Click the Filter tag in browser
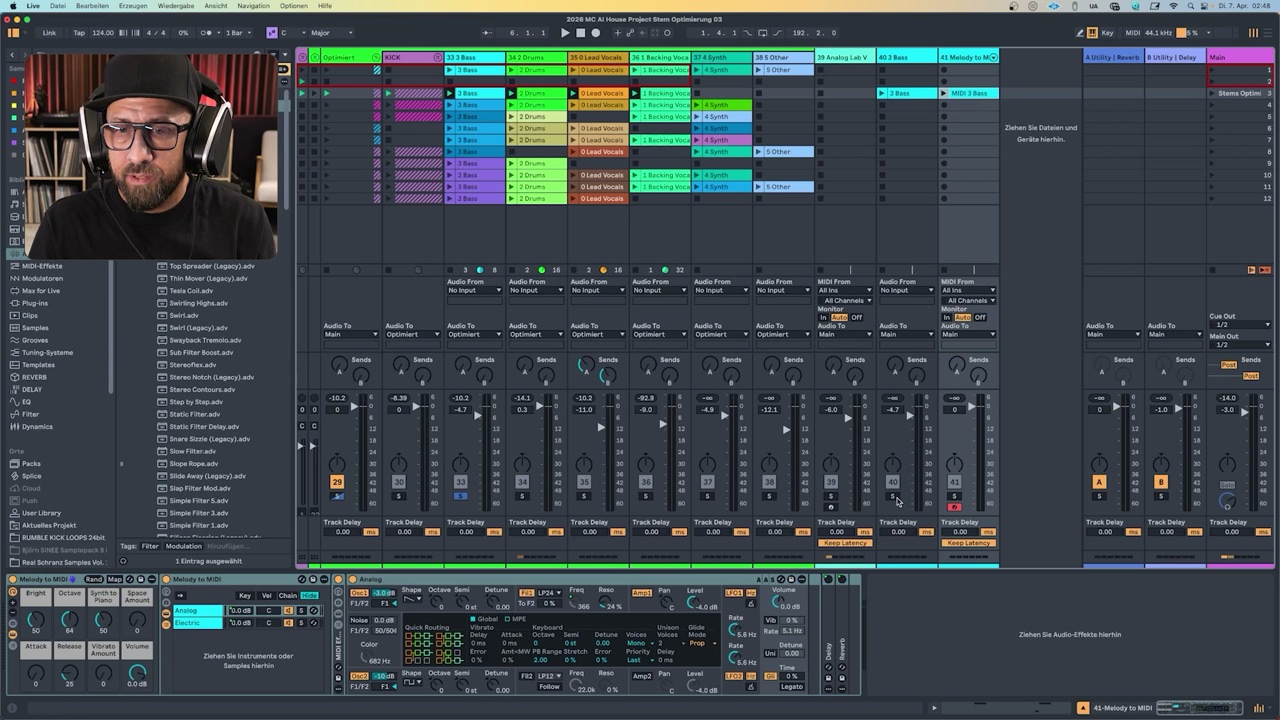Viewport: 1280px width, 720px height. tap(150, 546)
